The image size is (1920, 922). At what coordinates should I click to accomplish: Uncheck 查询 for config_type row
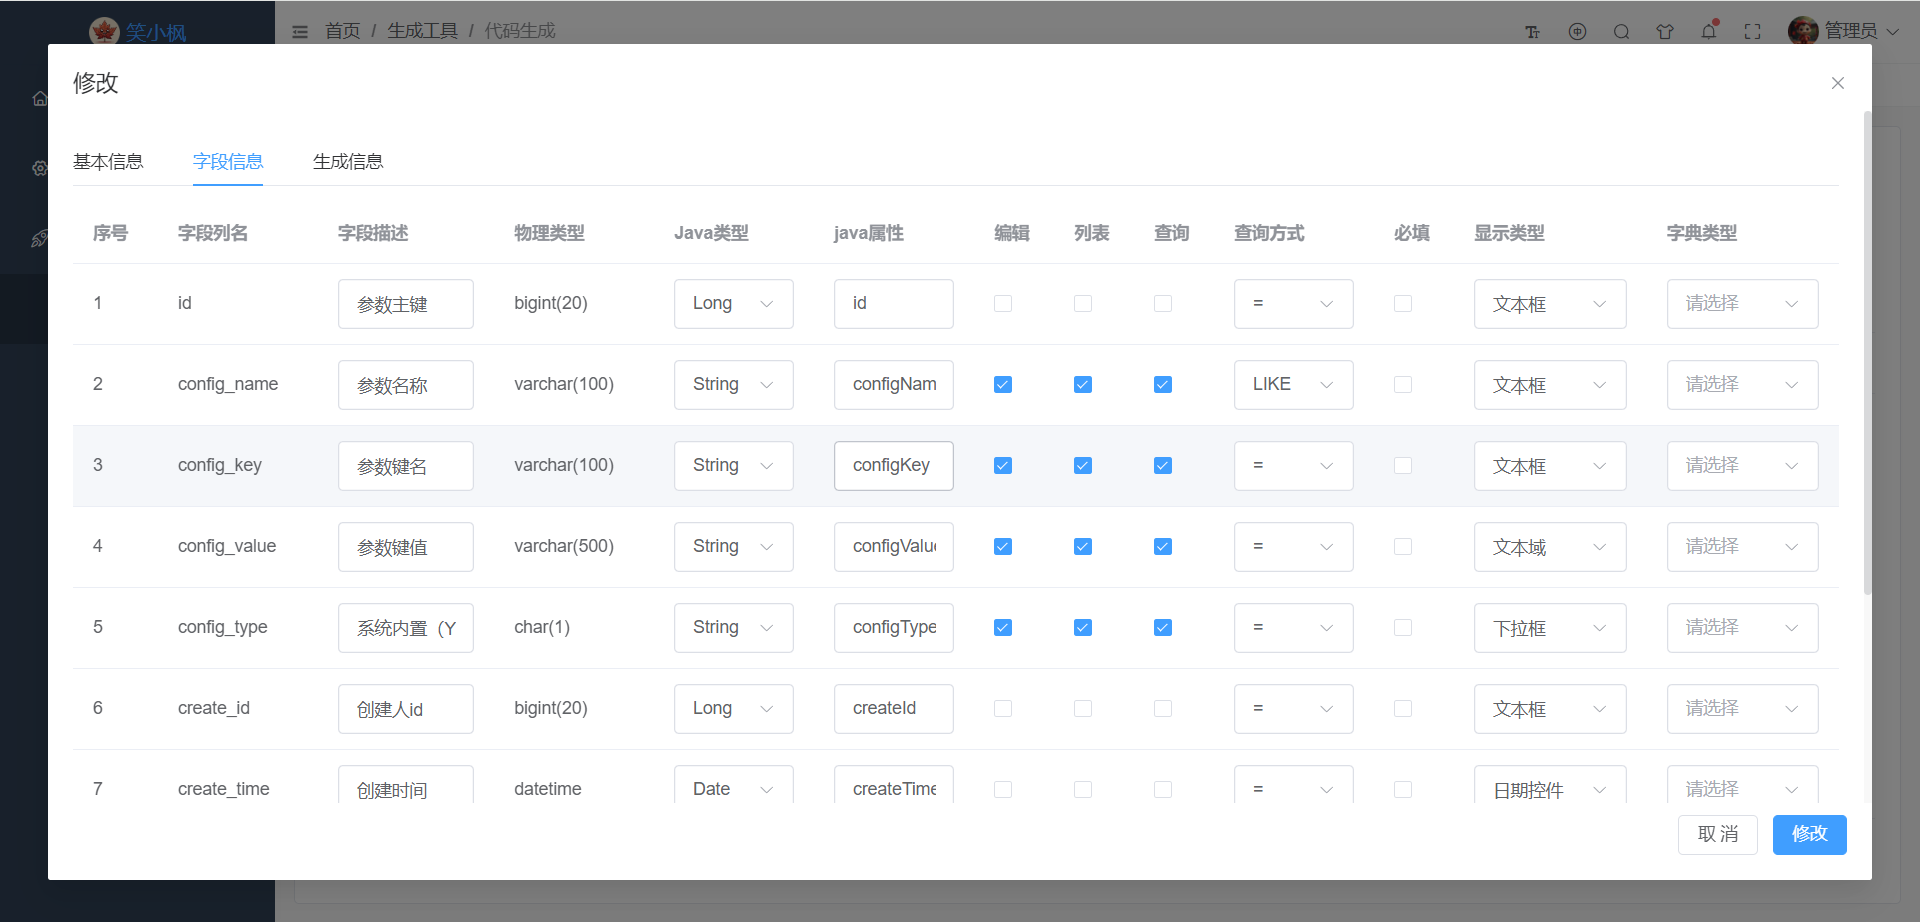pyautogui.click(x=1163, y=627)
